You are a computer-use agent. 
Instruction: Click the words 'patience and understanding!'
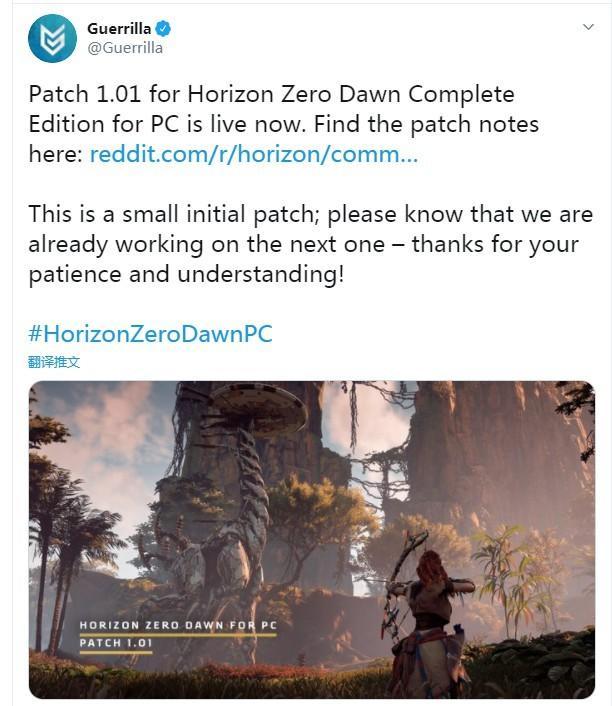point(186,274)
